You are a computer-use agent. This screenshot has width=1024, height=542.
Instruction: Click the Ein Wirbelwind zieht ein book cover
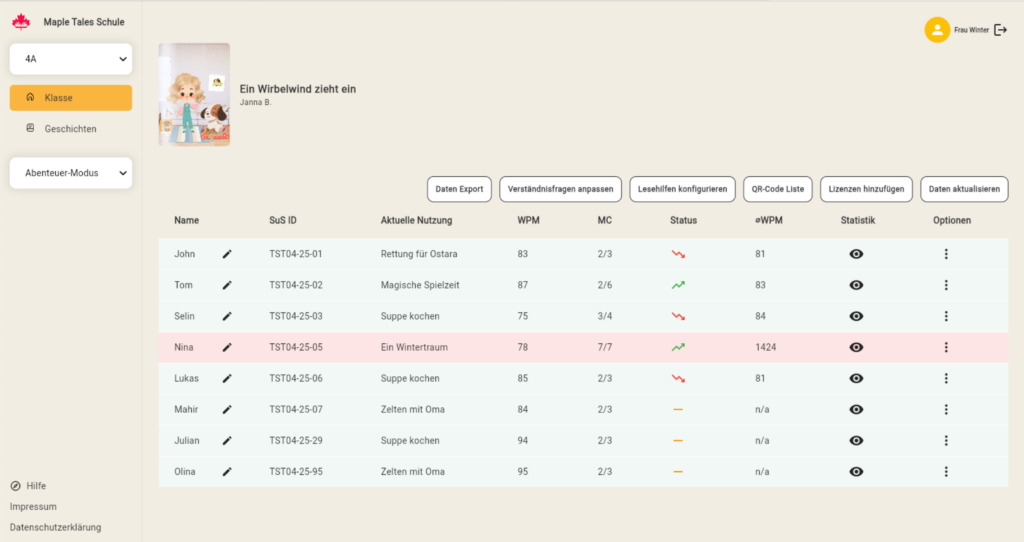point(194,94)
